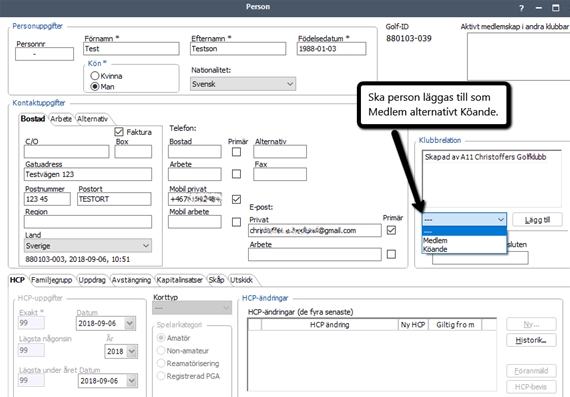Click the Postort field showing TESTORT

click(x=114, y=199)
